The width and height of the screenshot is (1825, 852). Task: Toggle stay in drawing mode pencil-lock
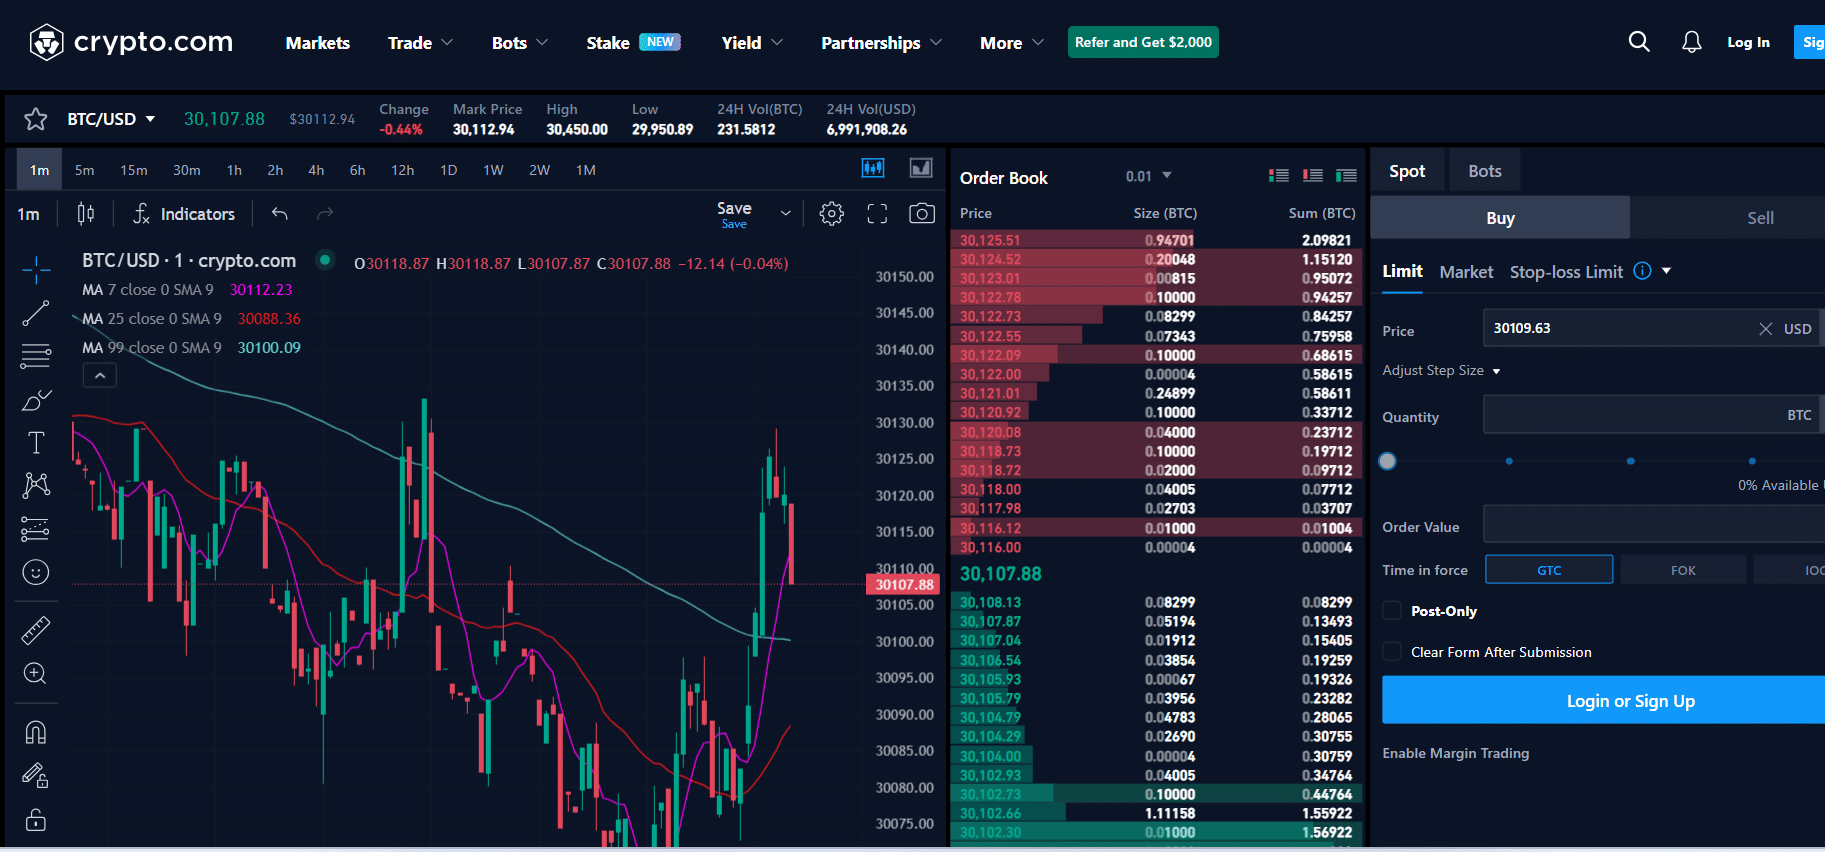pyautogui.click(x=36, y=776)
